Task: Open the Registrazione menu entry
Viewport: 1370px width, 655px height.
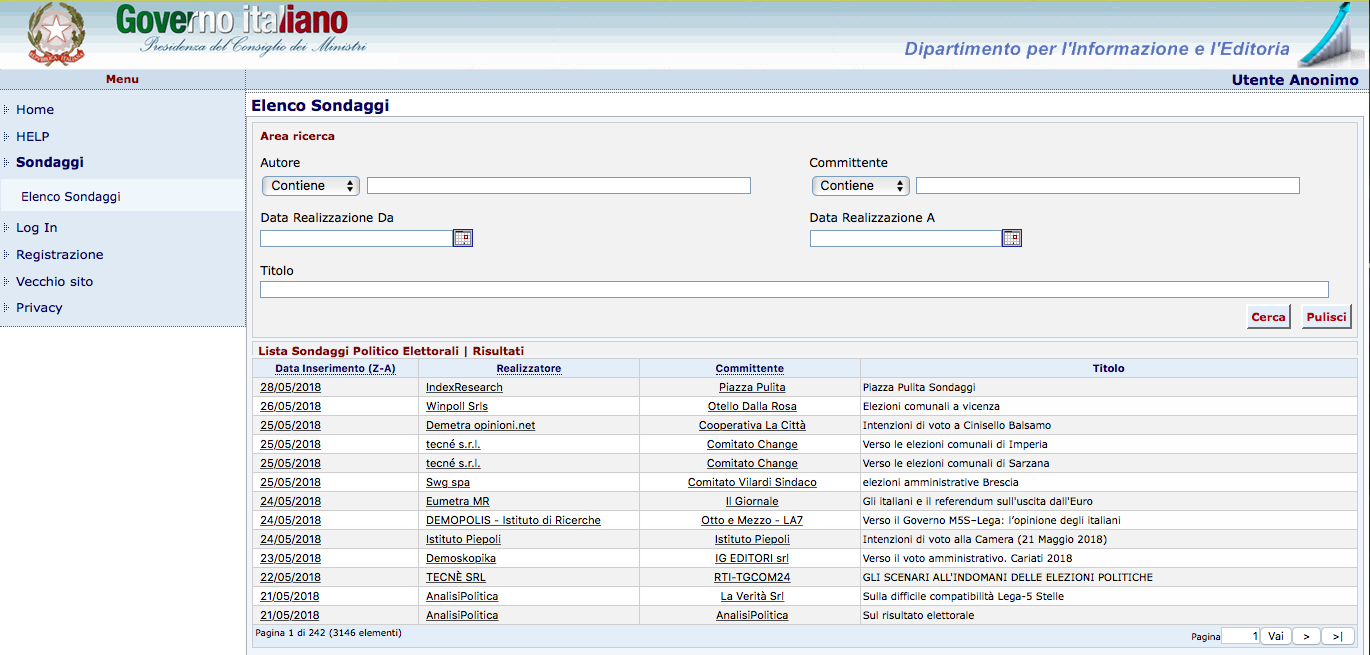Action: (x=60, y=255)
